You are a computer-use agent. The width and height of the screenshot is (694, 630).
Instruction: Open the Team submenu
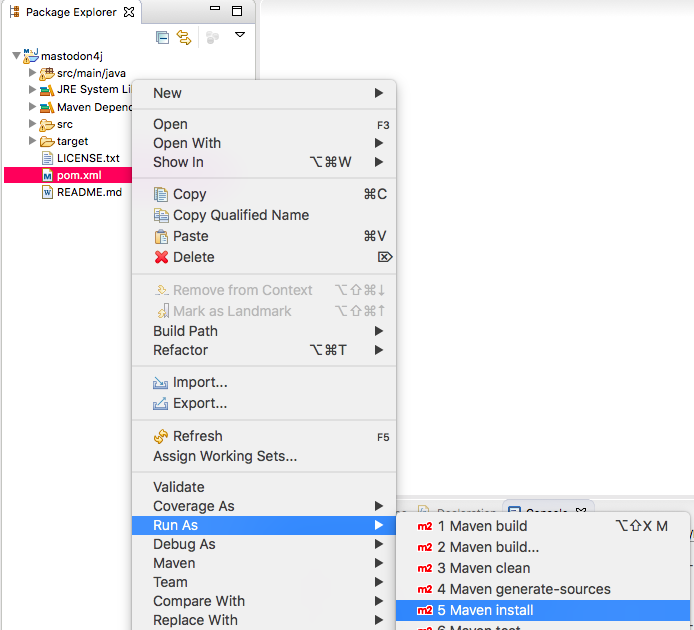264,582
